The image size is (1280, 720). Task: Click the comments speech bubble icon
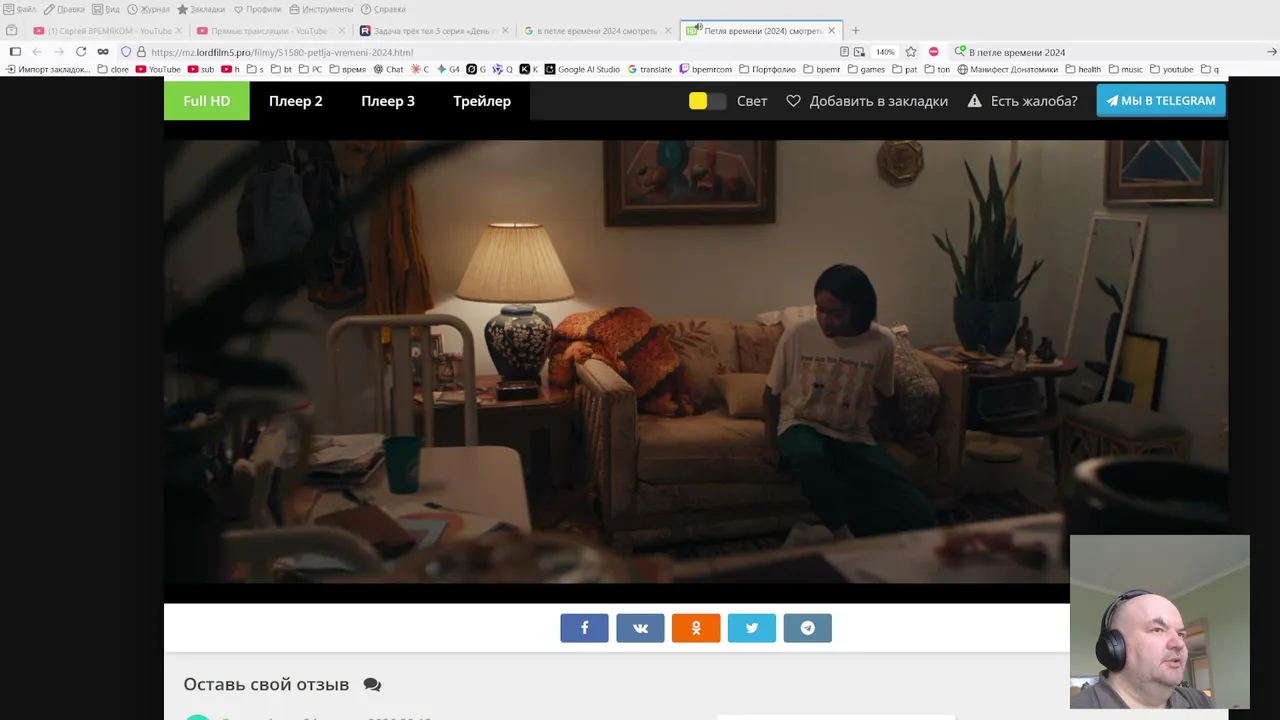[x=372, y=685]
